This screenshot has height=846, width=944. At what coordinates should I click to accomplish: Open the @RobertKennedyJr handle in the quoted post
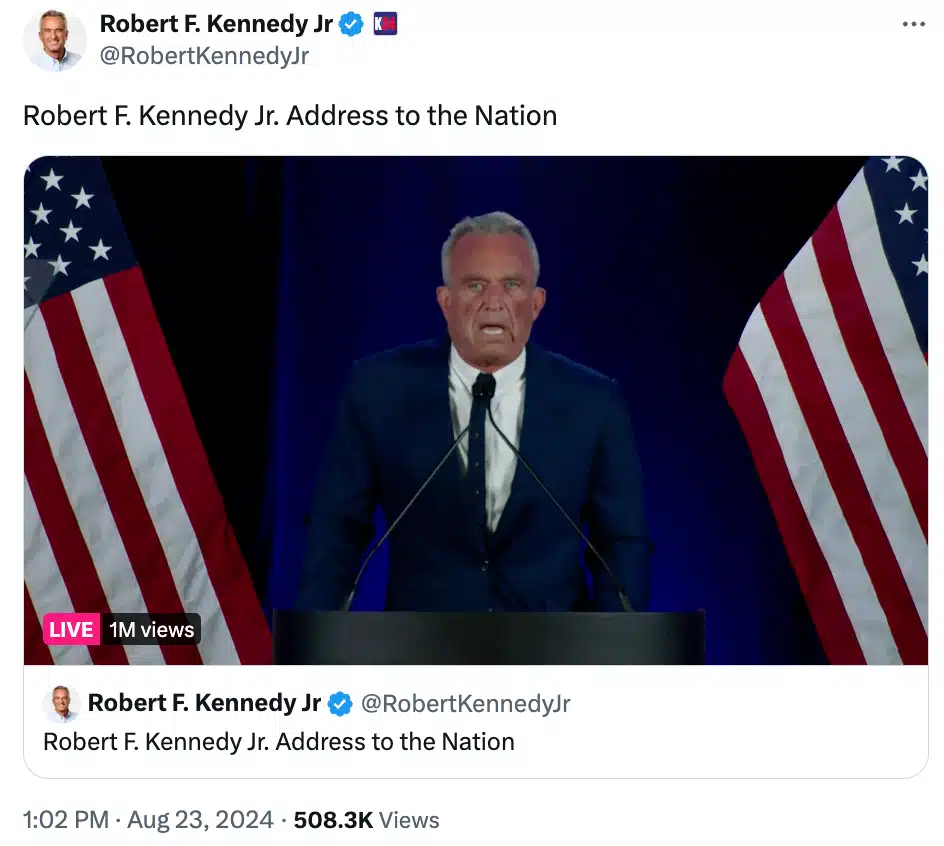click(465, 703)
